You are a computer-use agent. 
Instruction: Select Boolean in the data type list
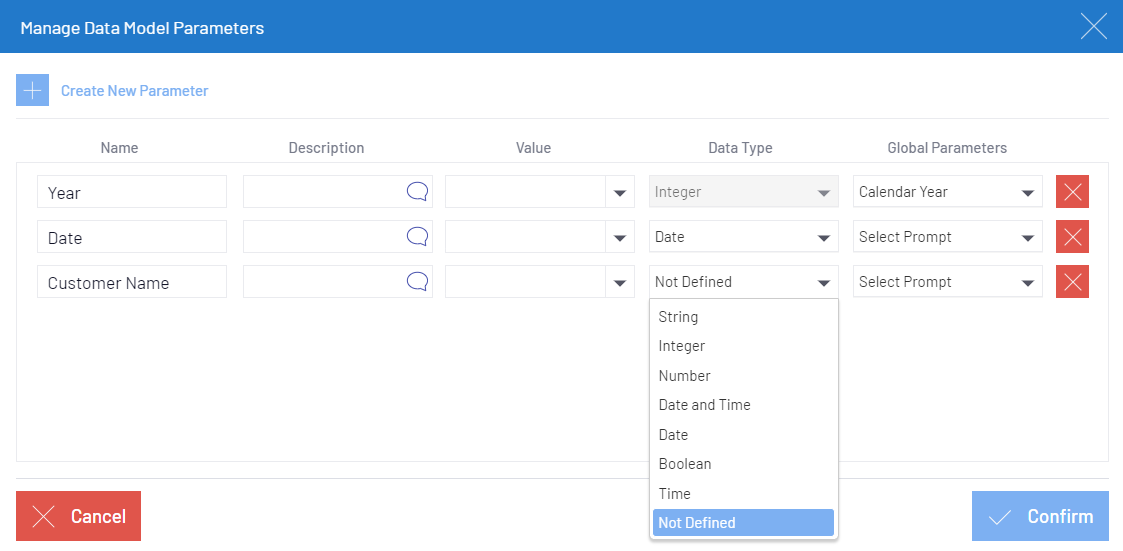(x=684, y=464)
